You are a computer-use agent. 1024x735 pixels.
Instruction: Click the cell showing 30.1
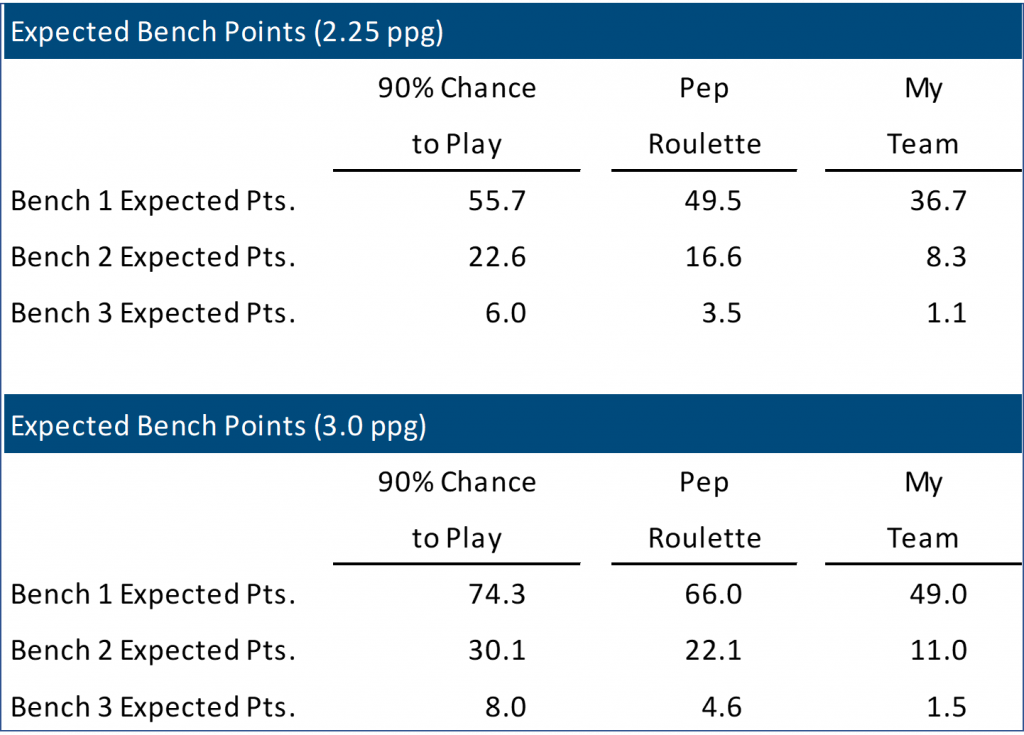[x=497, y=651]
